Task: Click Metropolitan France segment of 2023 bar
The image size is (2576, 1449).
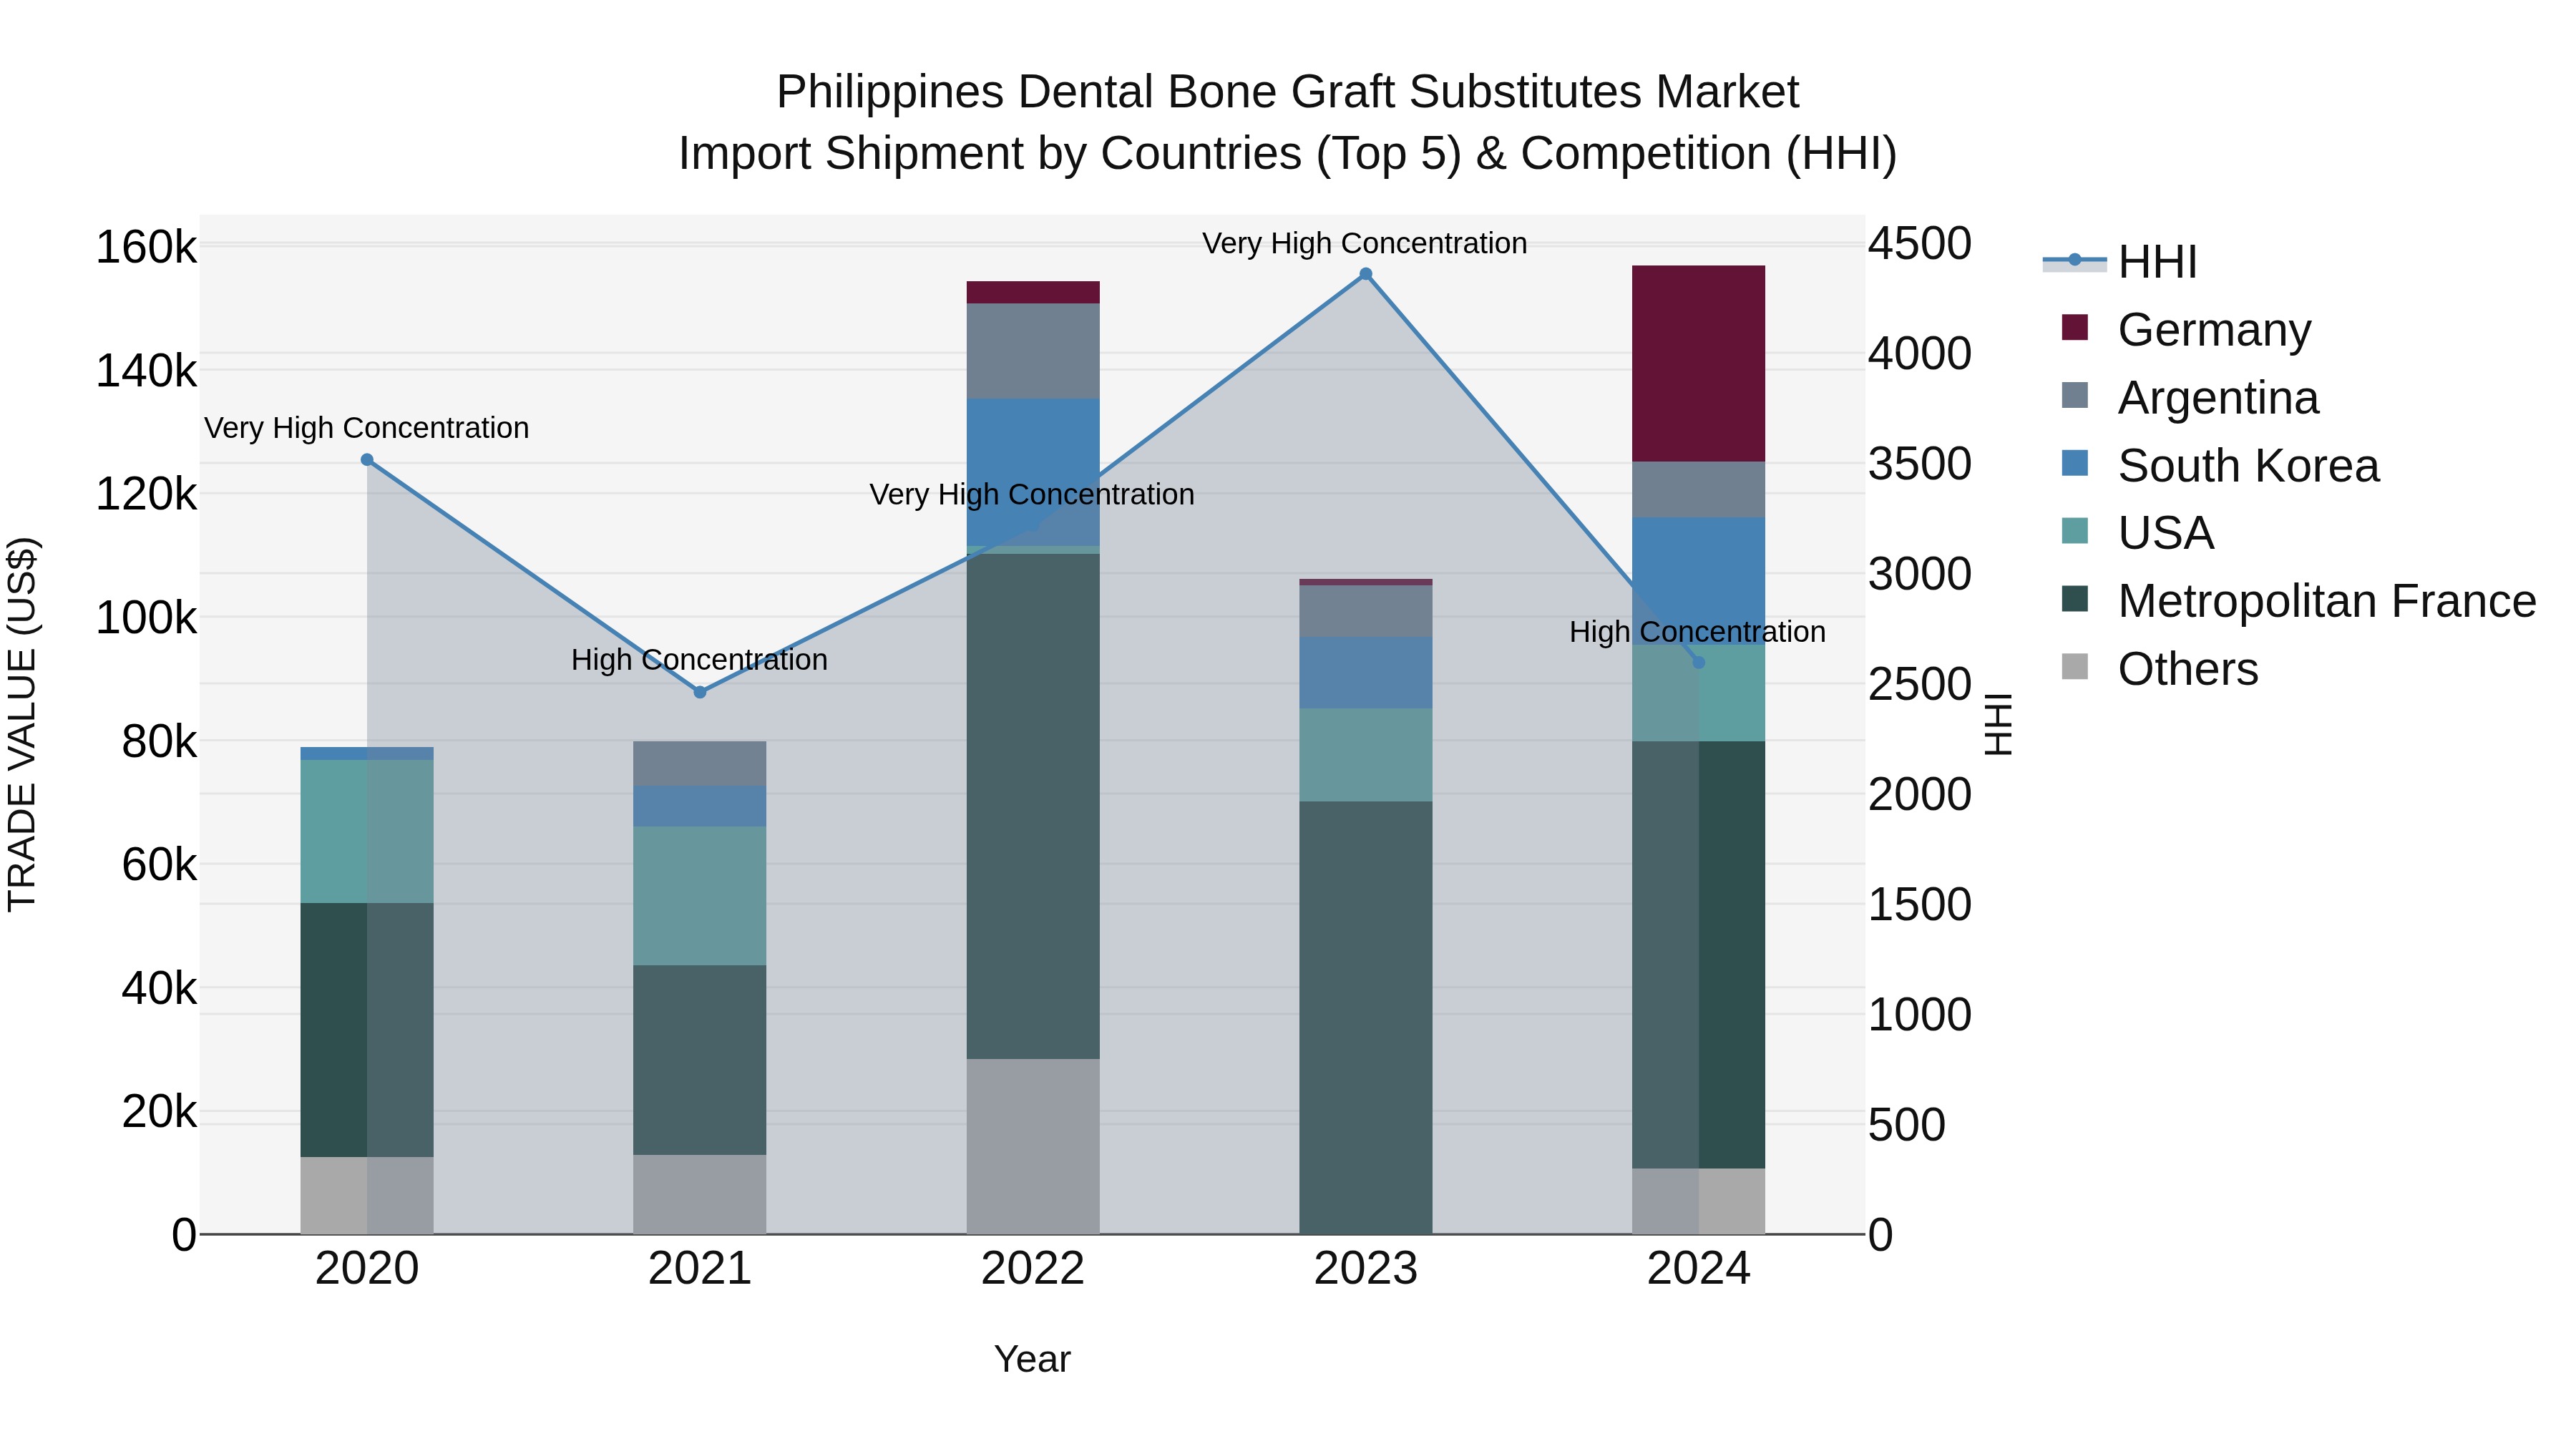Action: (x=1366, y=1018)
